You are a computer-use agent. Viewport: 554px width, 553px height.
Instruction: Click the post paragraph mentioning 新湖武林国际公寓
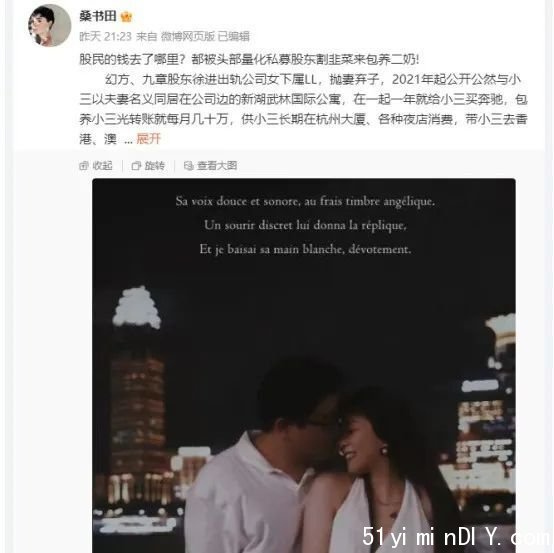click(x=303, y=109)
